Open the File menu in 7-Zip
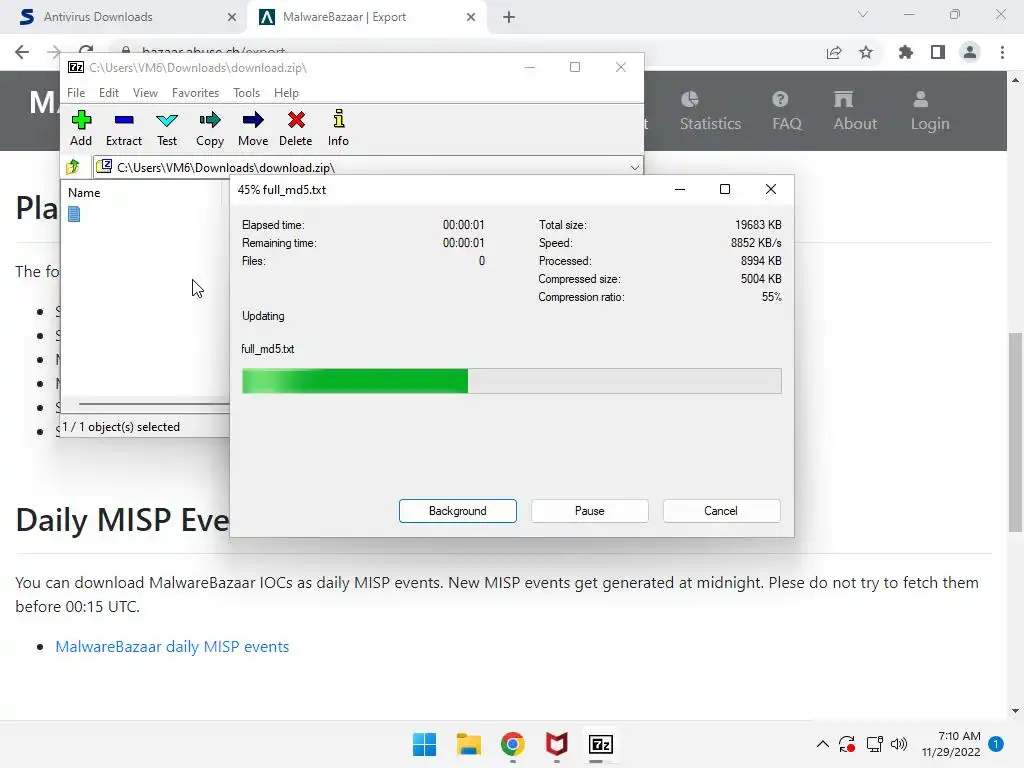 coord(76,93)
